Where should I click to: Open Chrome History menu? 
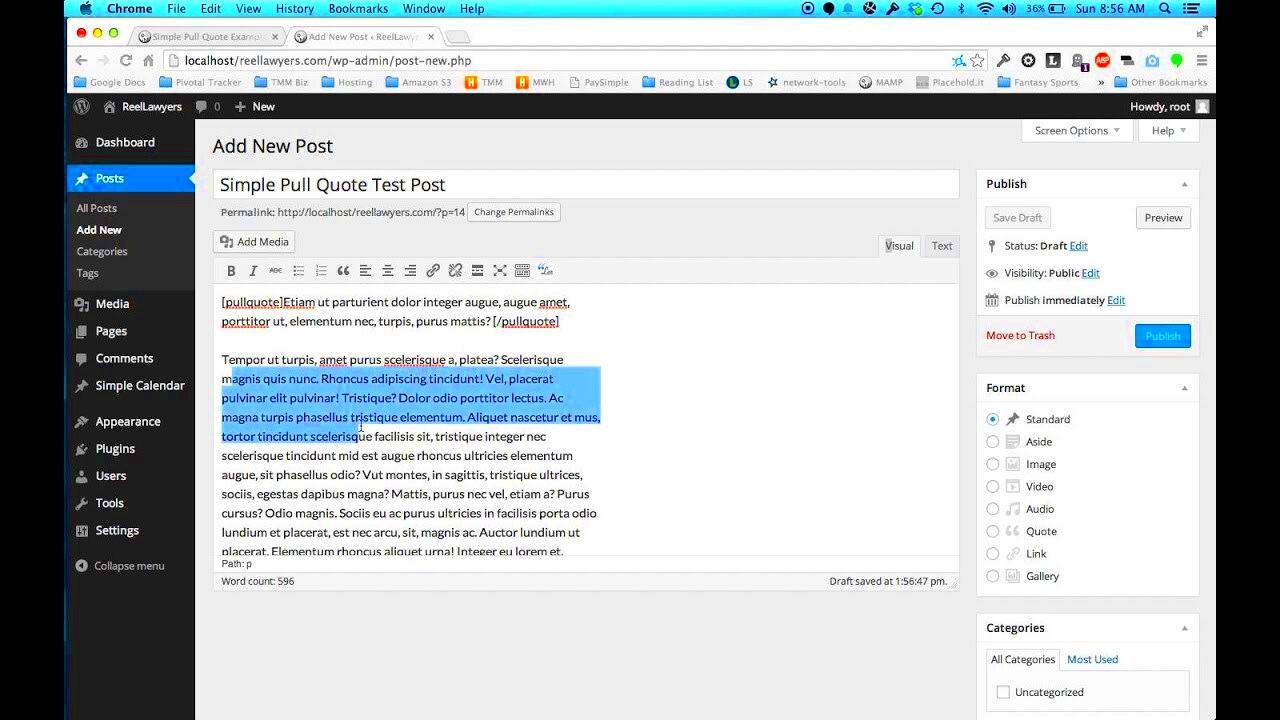click(294, 8)
